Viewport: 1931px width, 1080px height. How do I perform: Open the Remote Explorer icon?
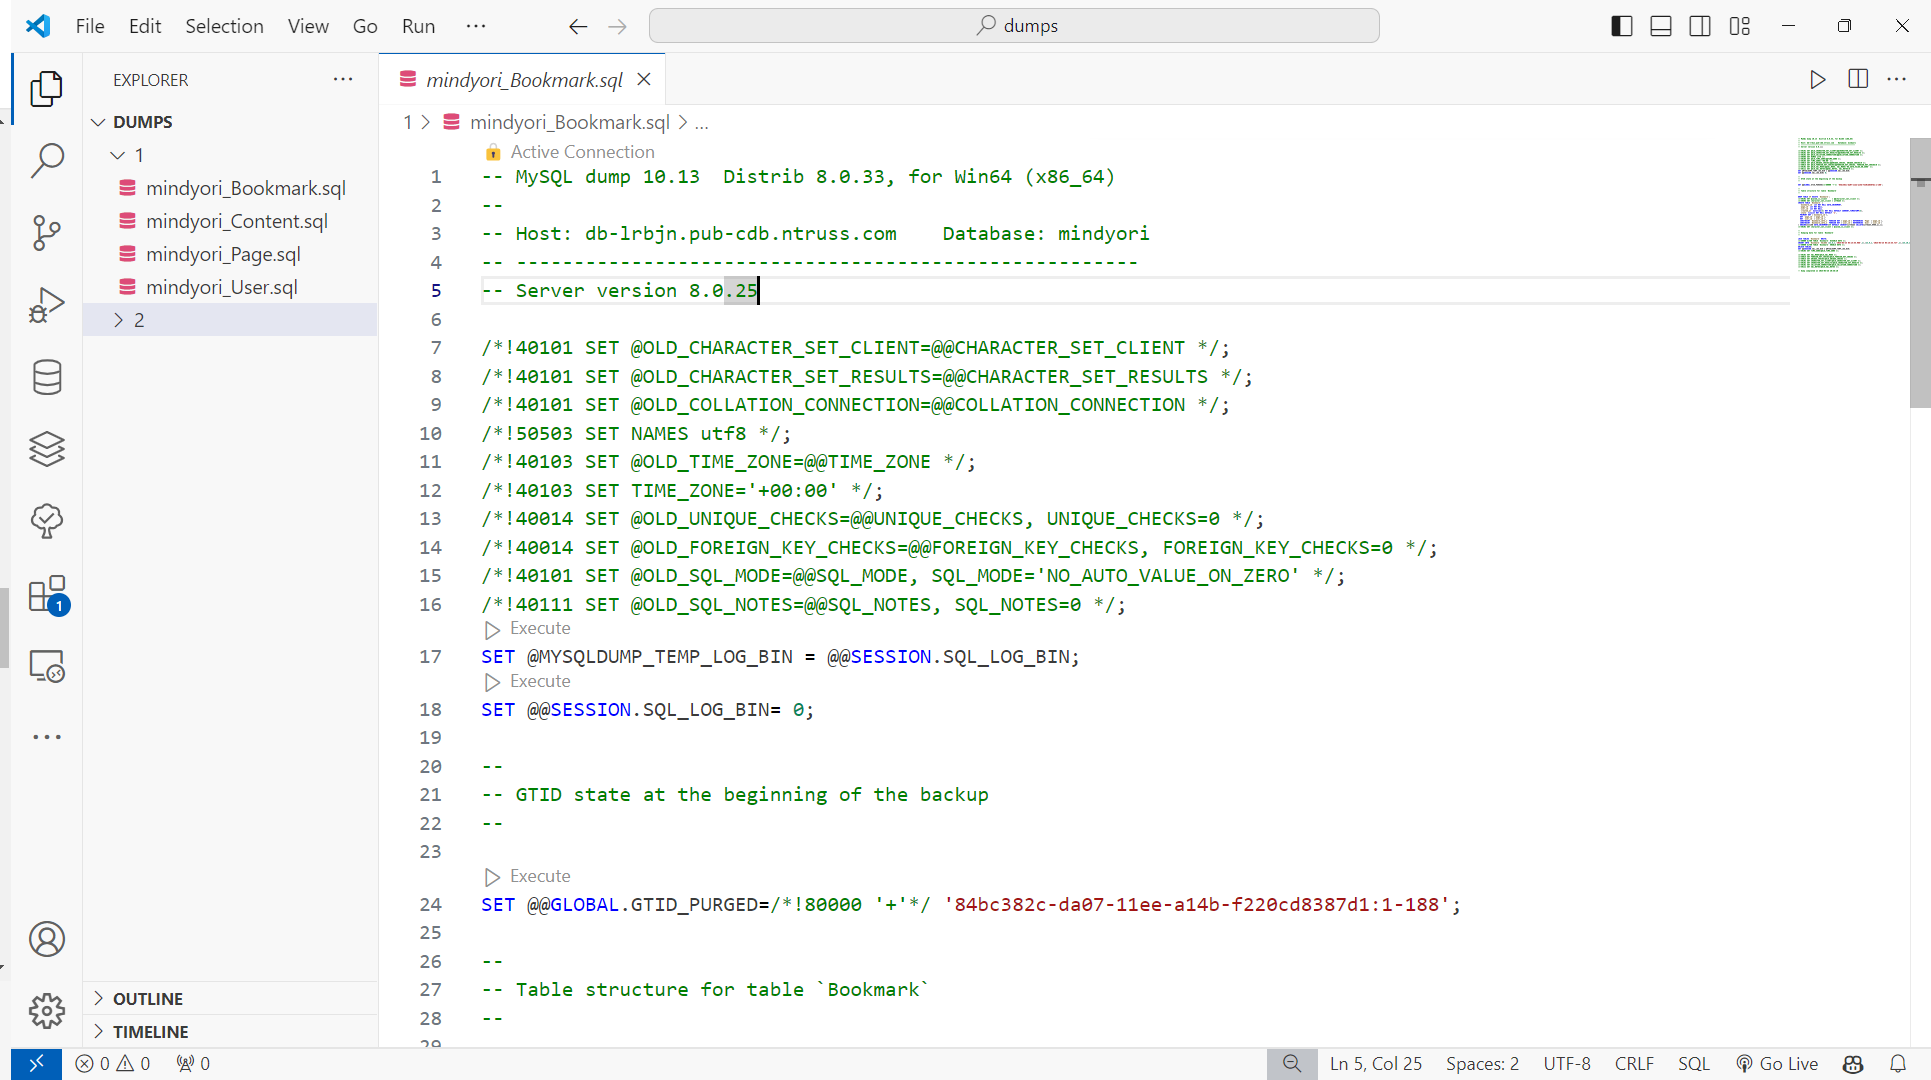click(47, 666)
